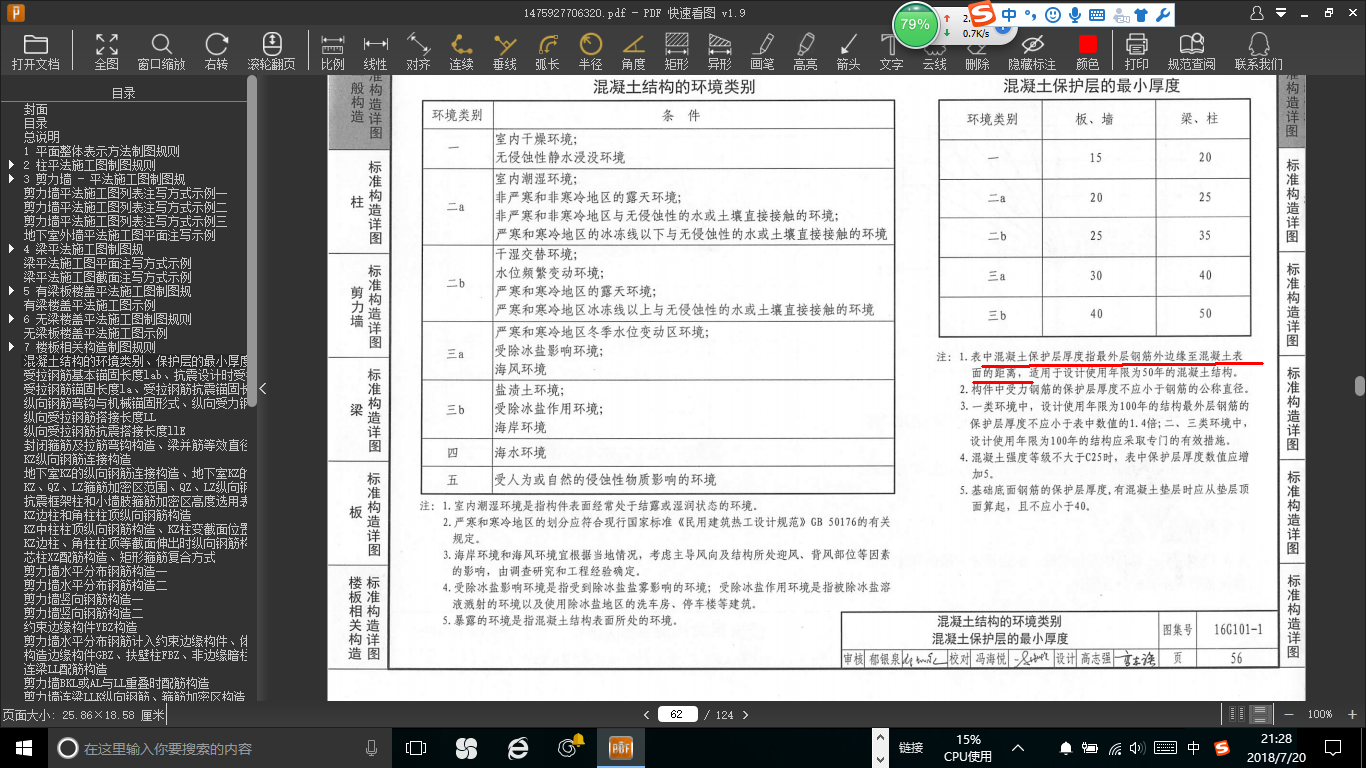Open 联系我们 contact us
The height and width of the screenshot is (768, 1366).
1258,51
